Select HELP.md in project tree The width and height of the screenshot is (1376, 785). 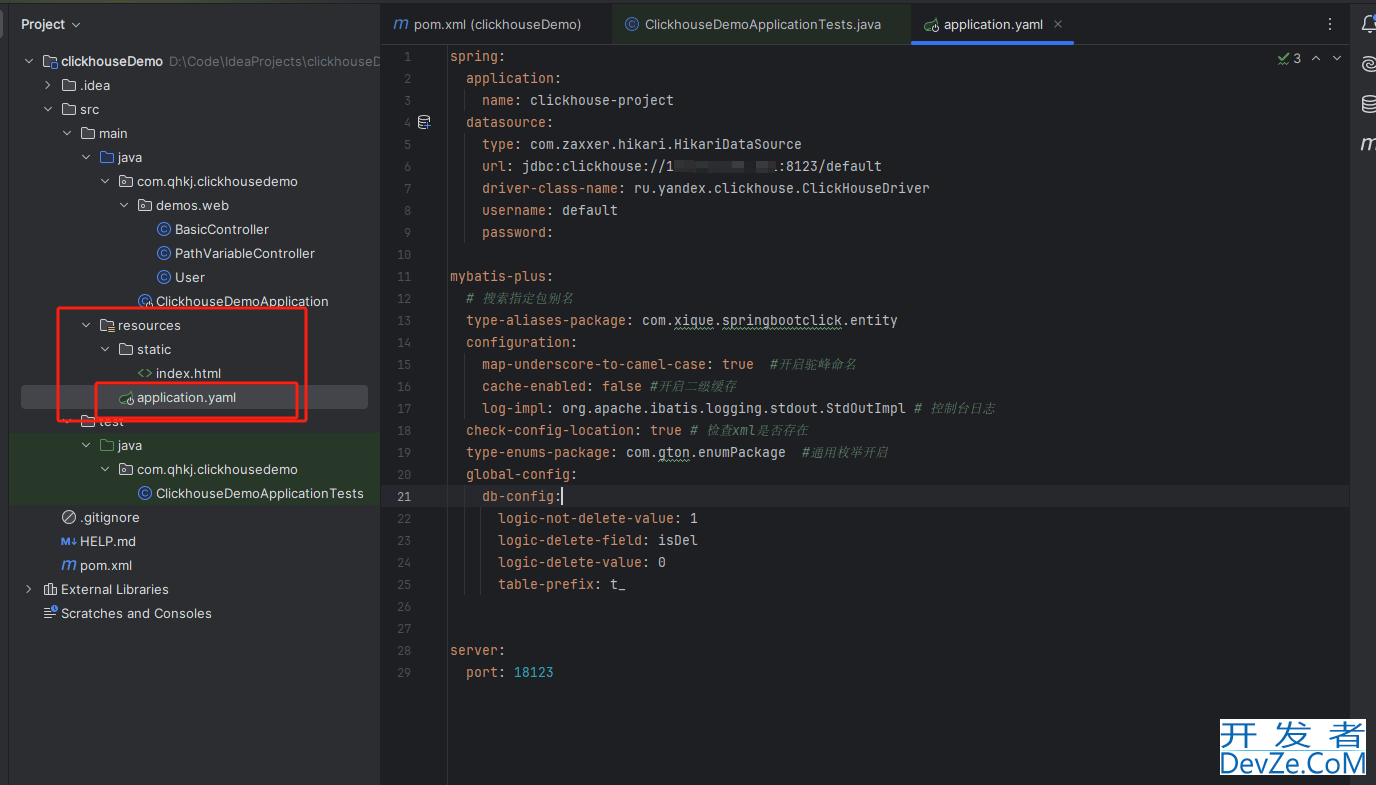tap(108, 541)
